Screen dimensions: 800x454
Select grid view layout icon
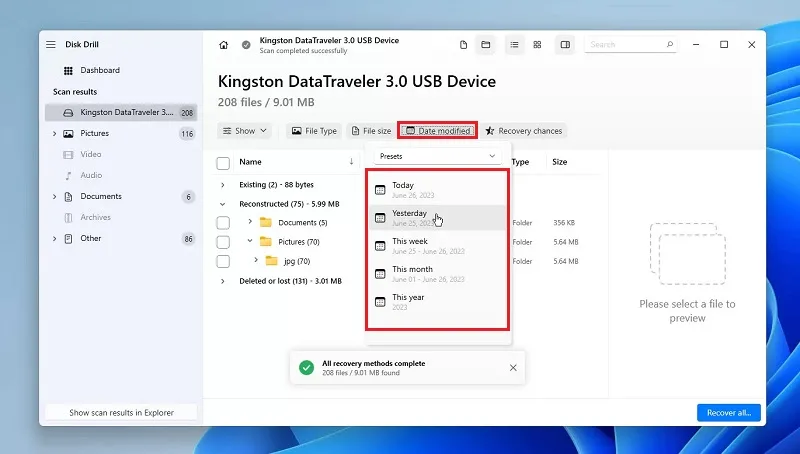tap(537, 45)
